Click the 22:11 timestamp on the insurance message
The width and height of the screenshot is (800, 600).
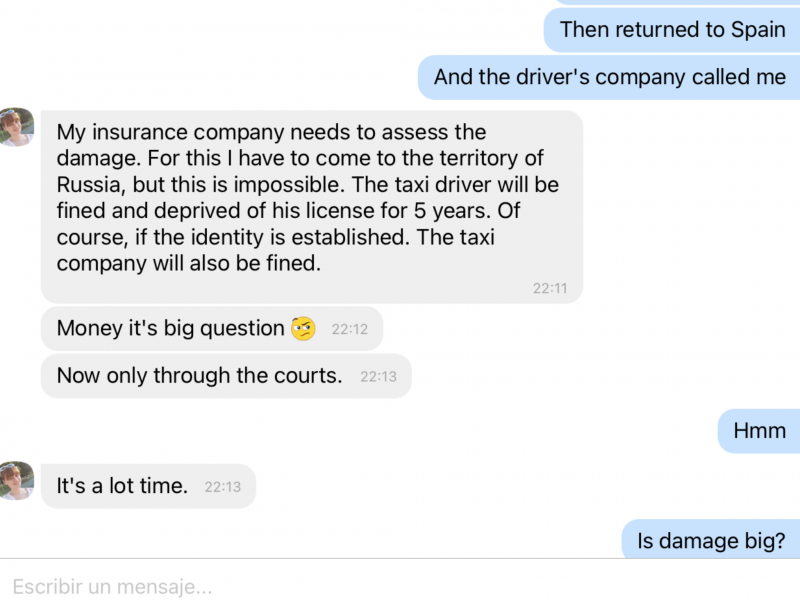[x=549, y=288]
